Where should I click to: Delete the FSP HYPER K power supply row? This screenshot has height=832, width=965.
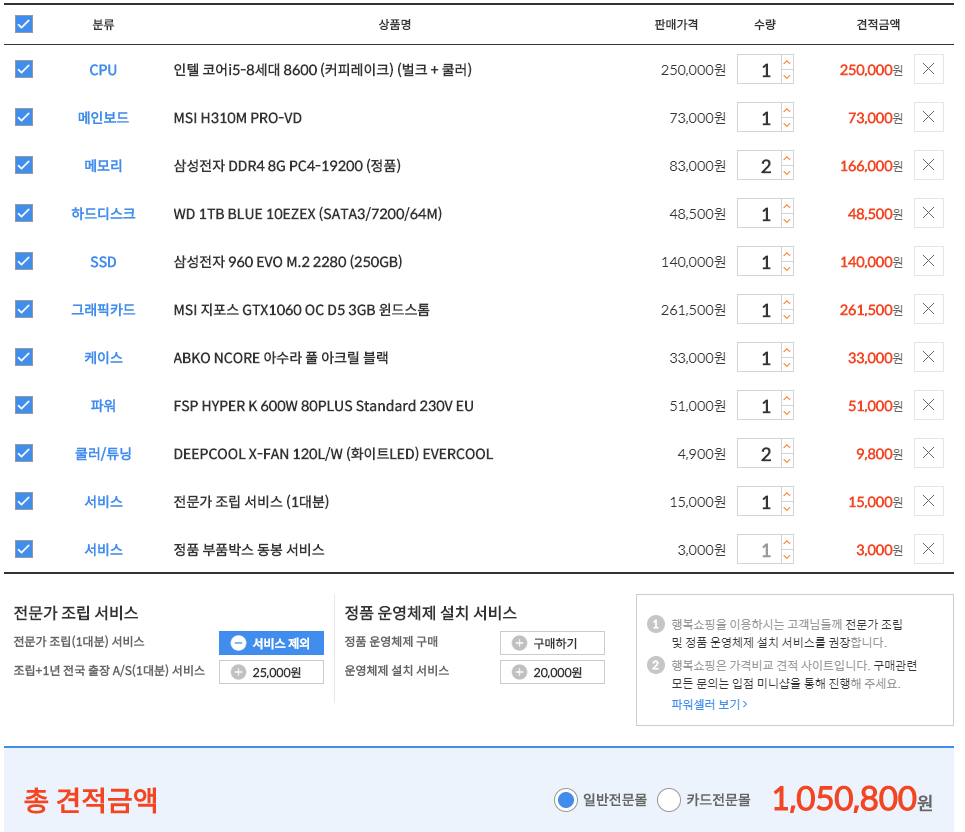(x=928, y=405)
